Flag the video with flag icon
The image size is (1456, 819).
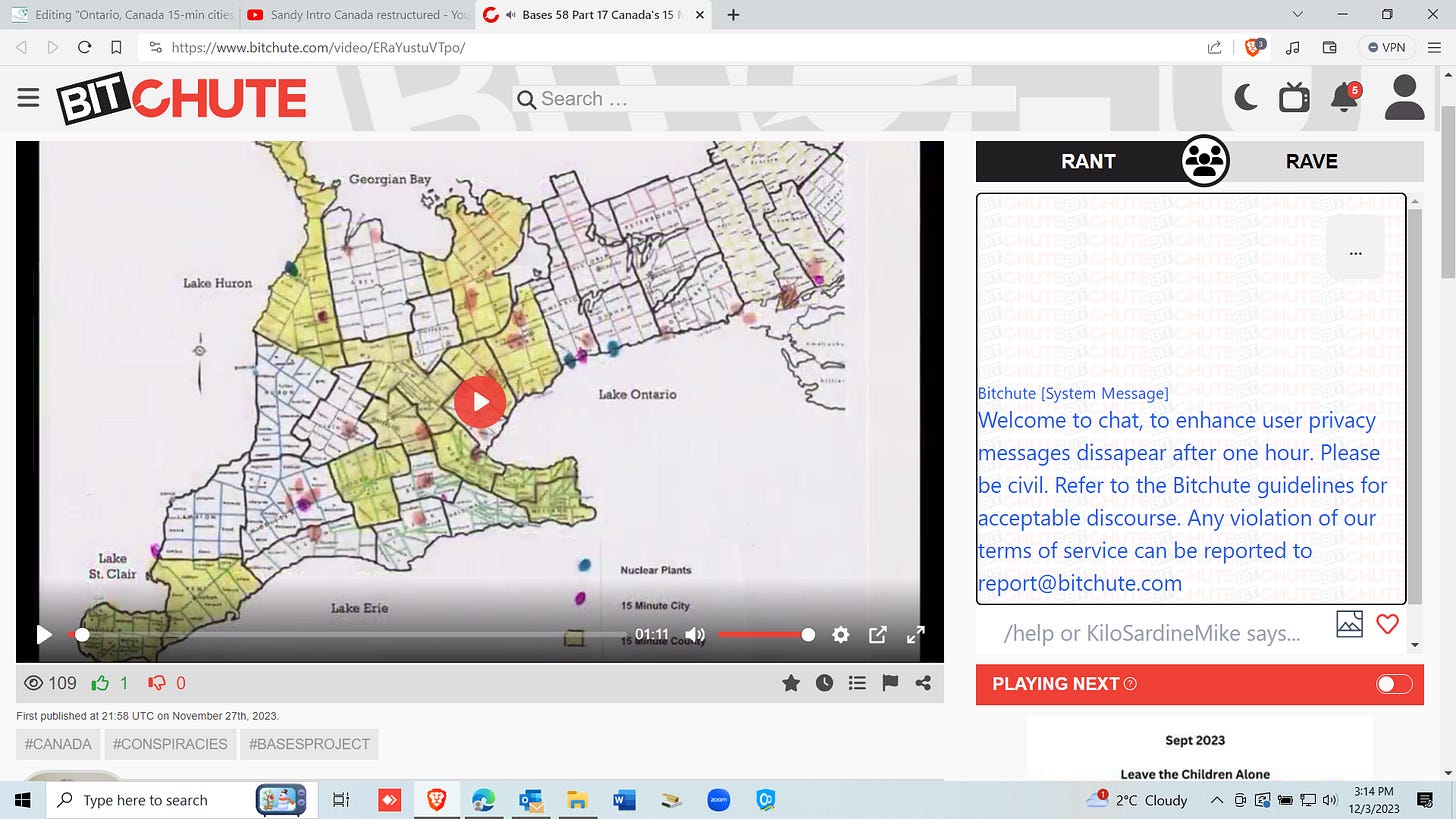pos(890,683)
